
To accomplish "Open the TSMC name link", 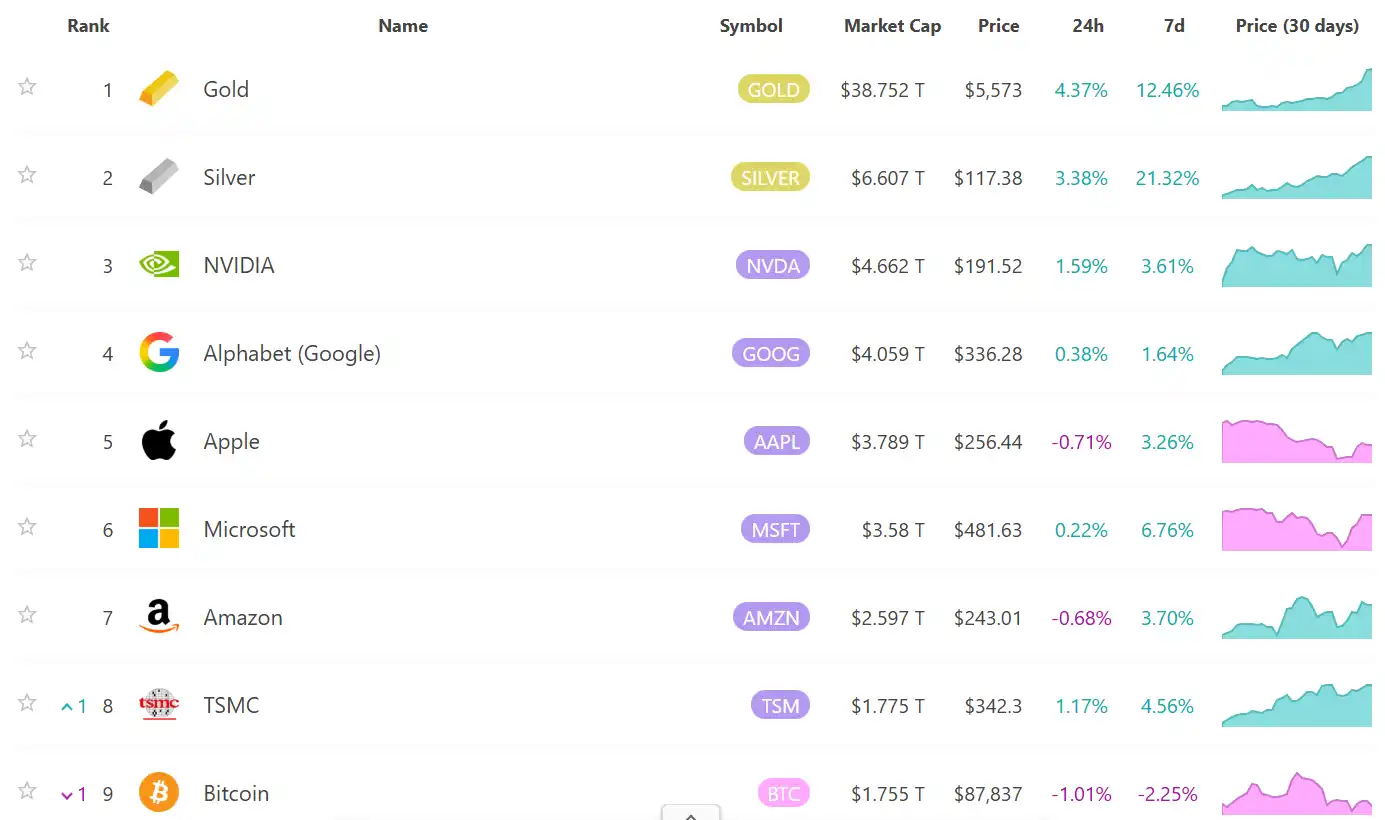I will 231,705.
